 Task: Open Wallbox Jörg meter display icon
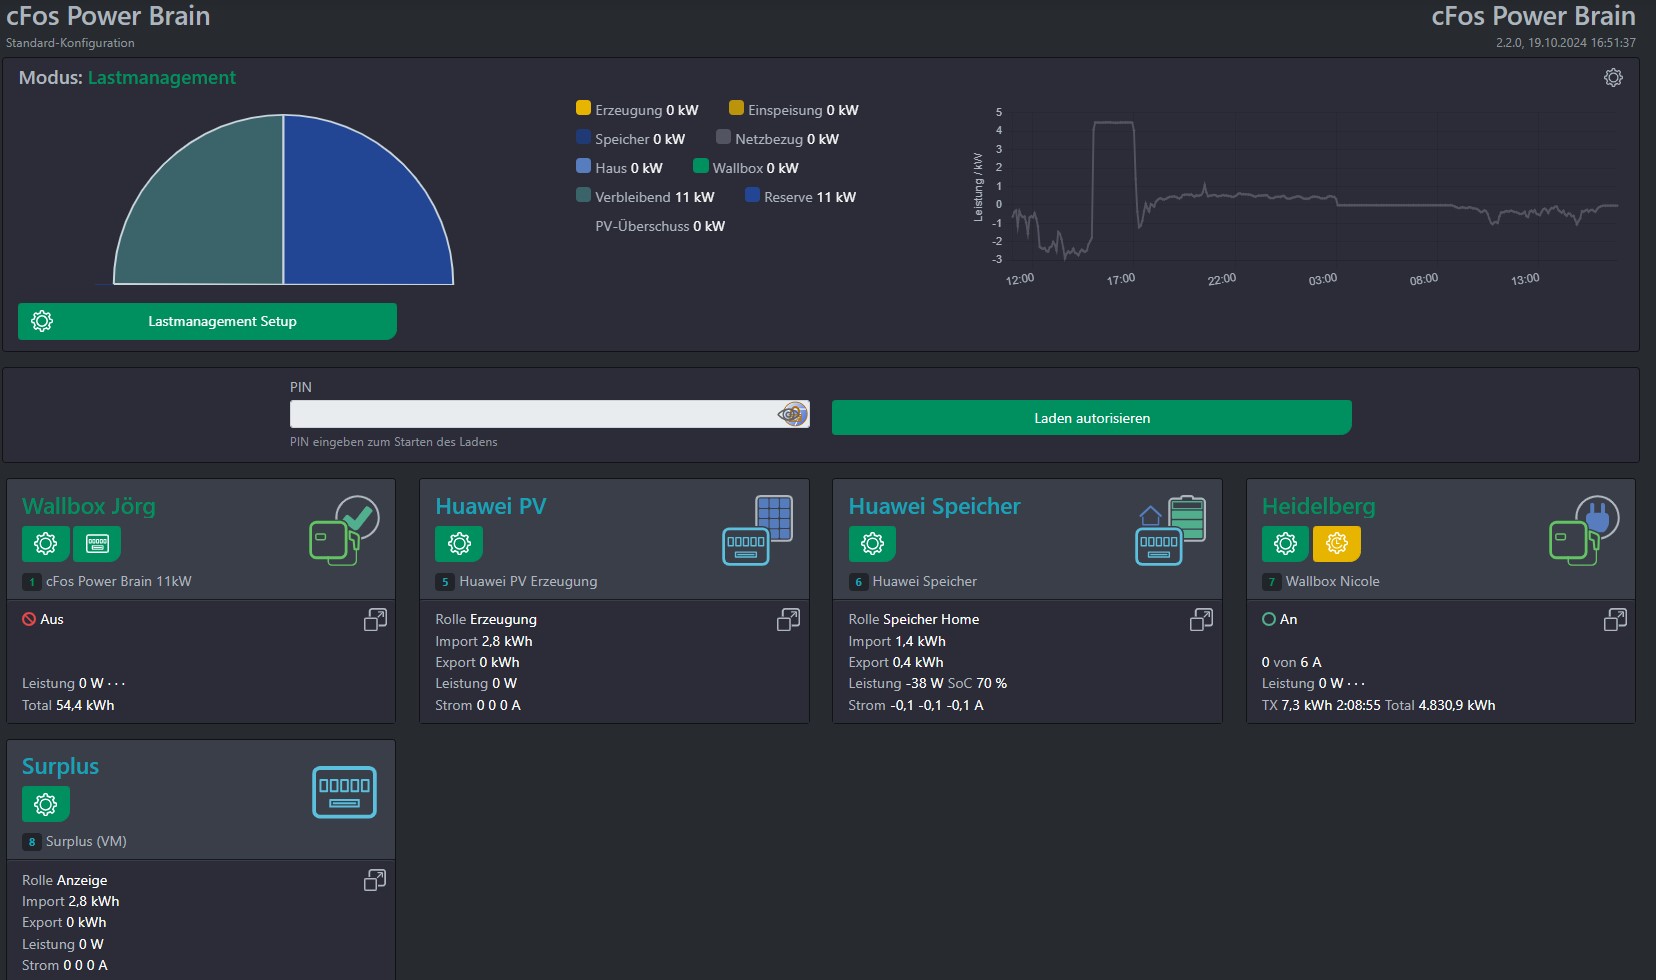[97, 544]
